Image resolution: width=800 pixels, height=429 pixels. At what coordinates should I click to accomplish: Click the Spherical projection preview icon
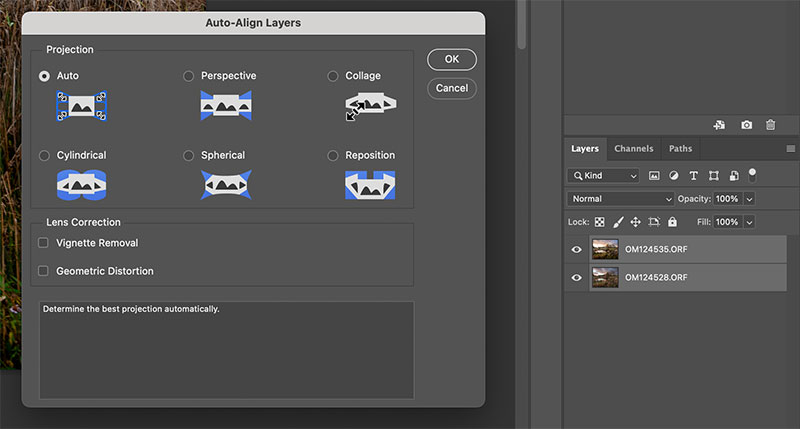tap(226, 185)
